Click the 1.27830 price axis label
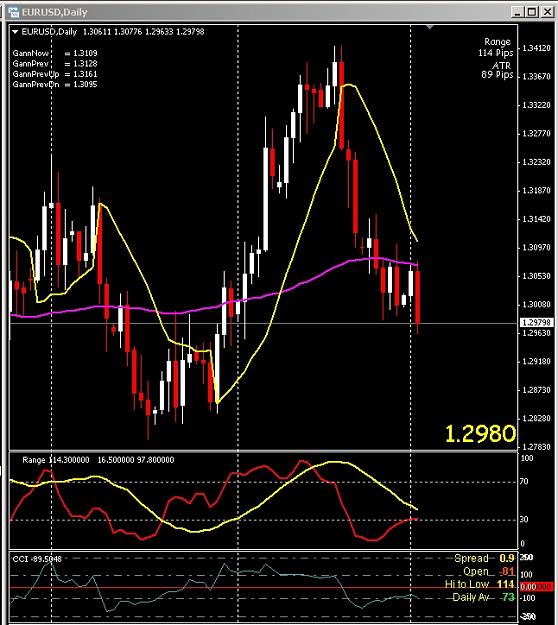This screenshot has height=625, width=558. pos(536,447)
